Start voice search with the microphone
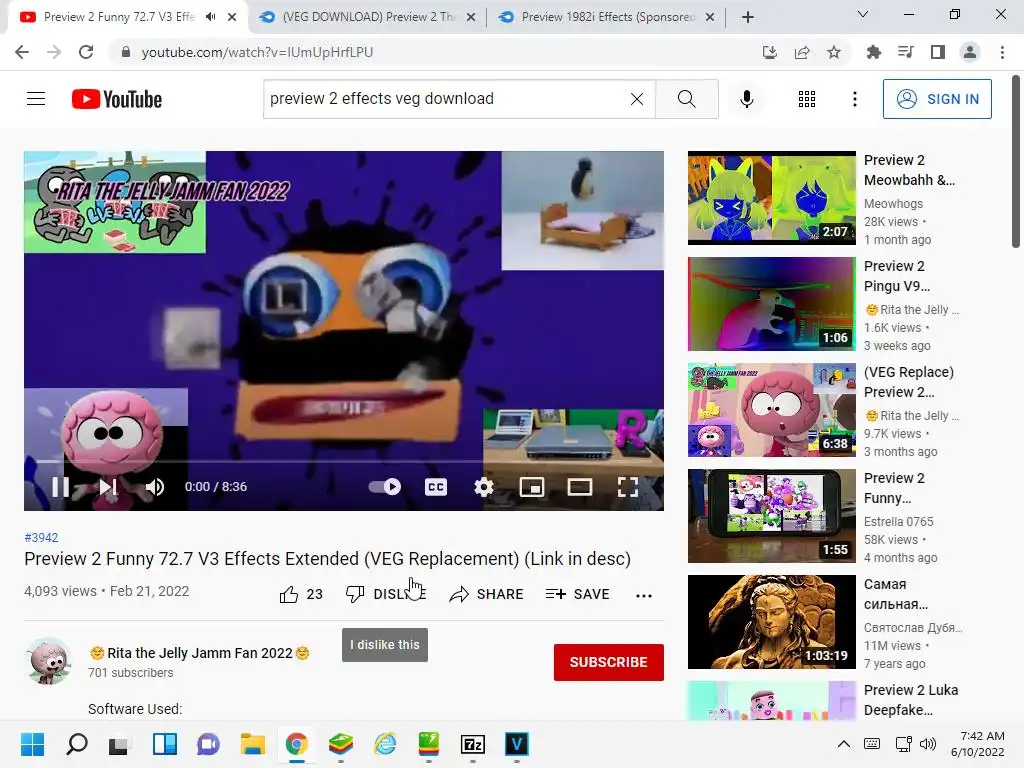The width and height of the screenshot is (1024, 768). click(x=746, y=99)
